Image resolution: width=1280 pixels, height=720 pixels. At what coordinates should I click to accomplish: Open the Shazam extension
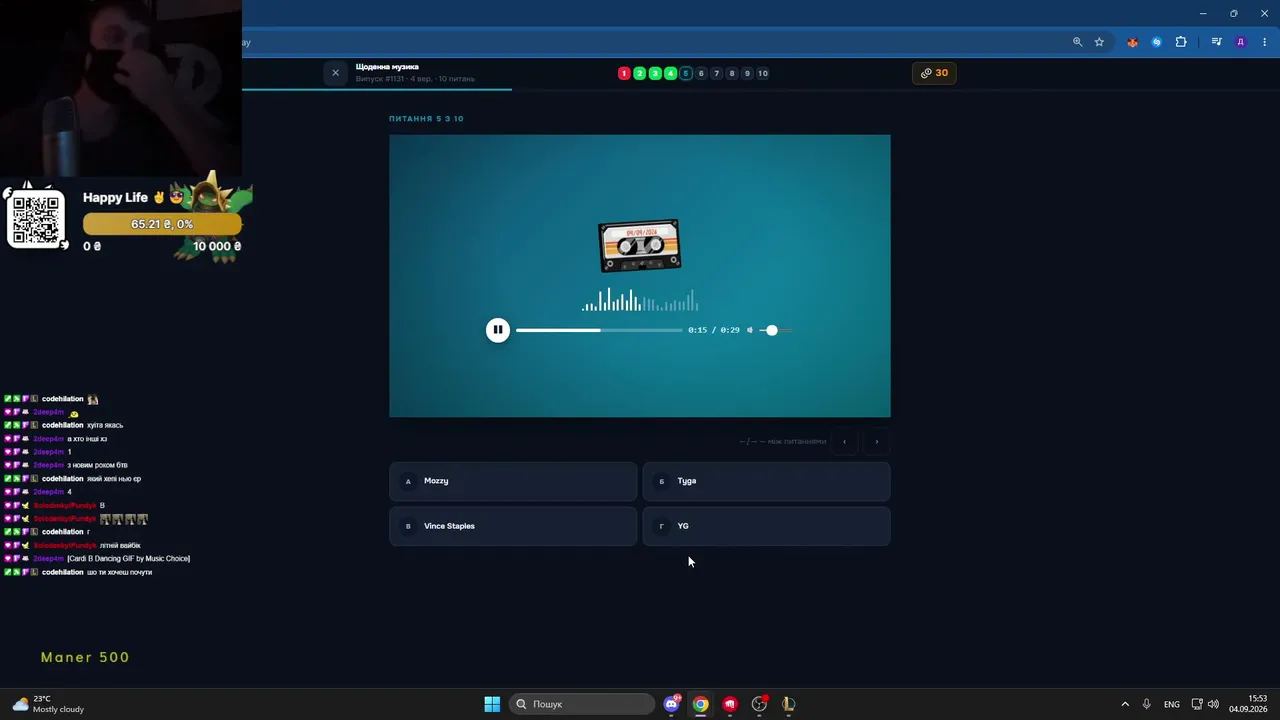pos(1156,42)
